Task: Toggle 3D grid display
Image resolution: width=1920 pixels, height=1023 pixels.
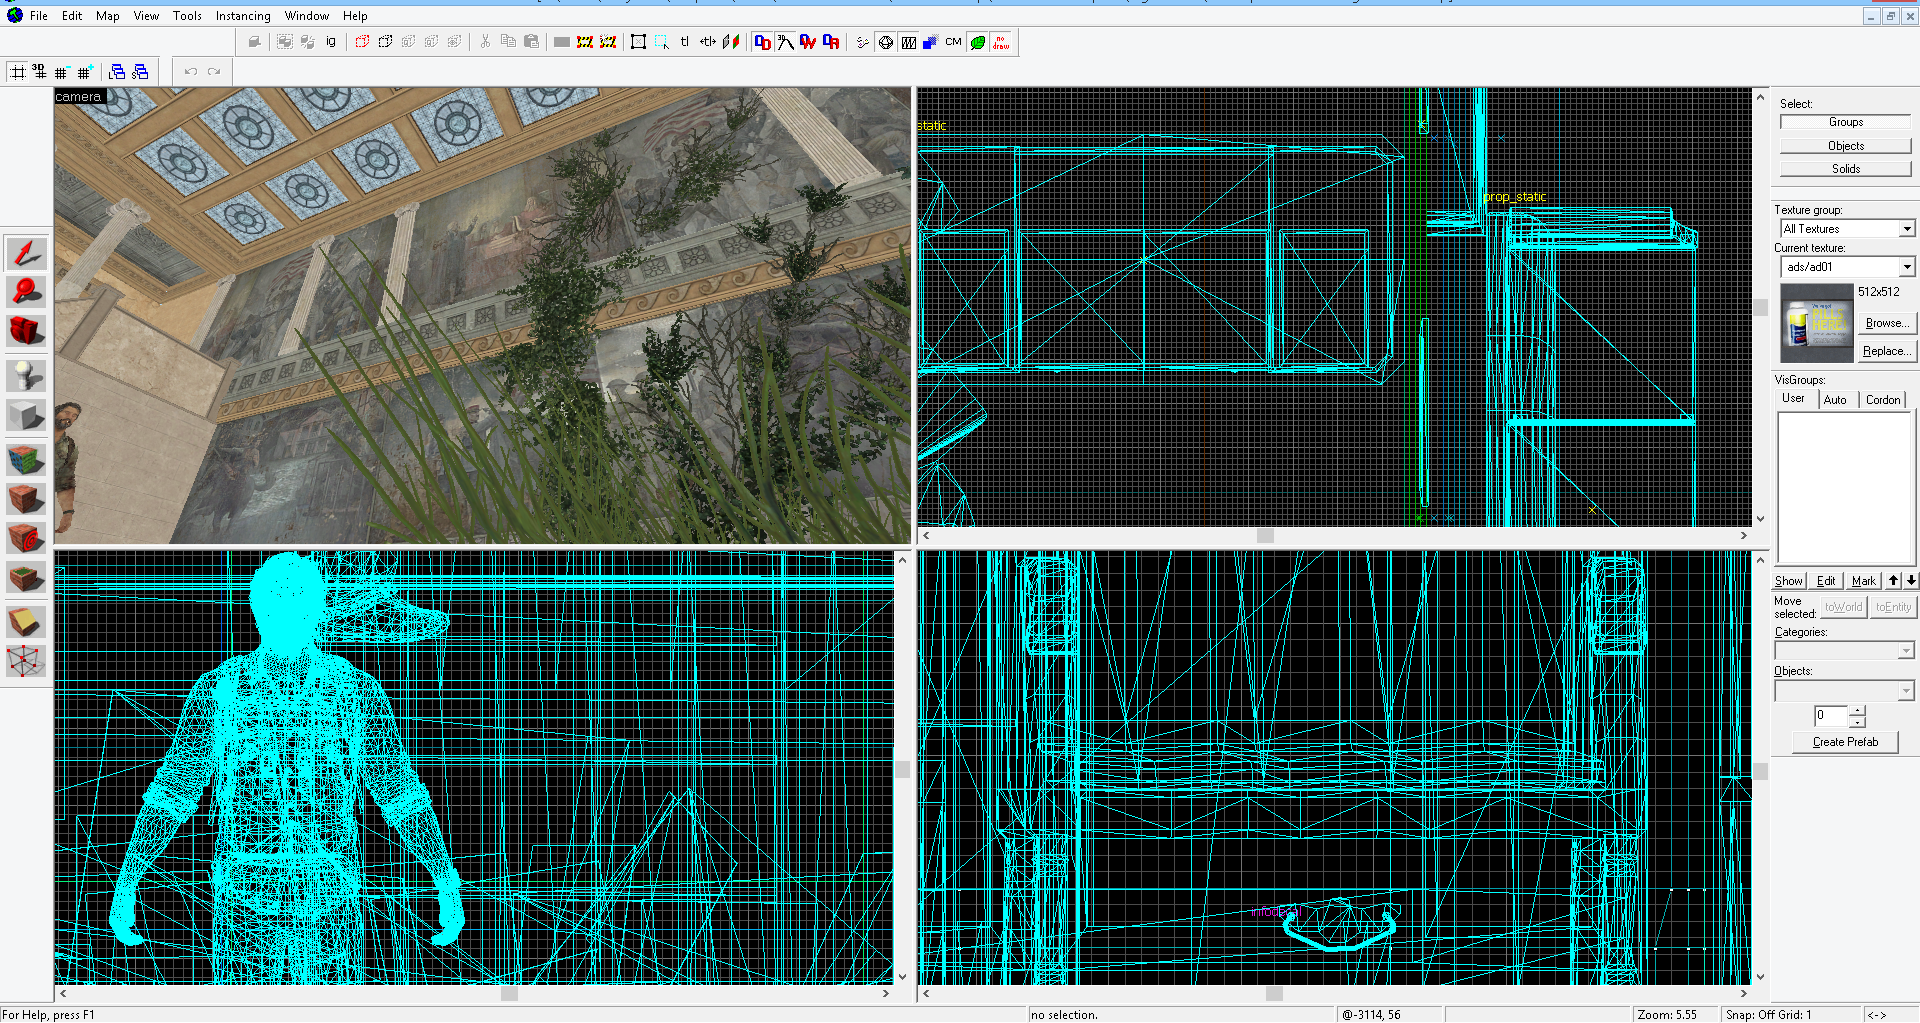Action: (40, 72)
